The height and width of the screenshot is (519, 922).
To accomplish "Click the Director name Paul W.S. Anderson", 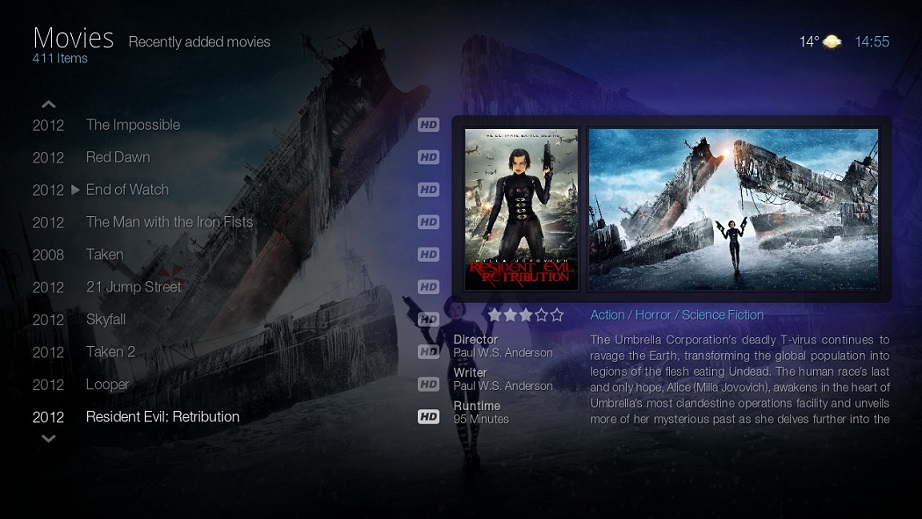I will (503, 353).
